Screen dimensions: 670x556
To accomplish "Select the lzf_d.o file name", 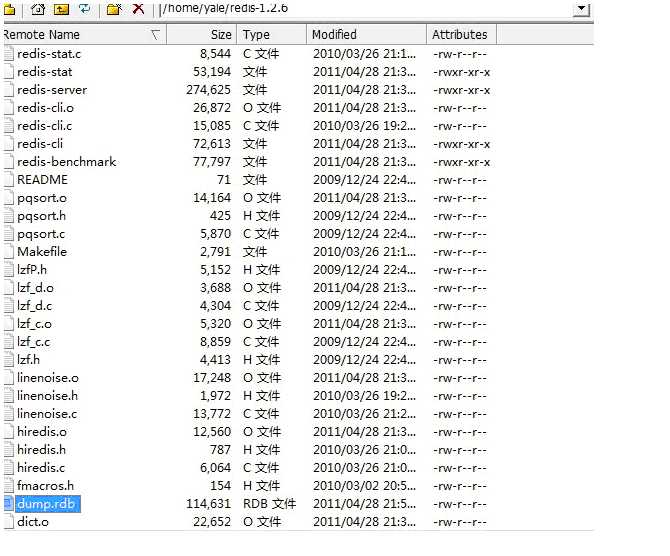I will click(x=35, y=288).
